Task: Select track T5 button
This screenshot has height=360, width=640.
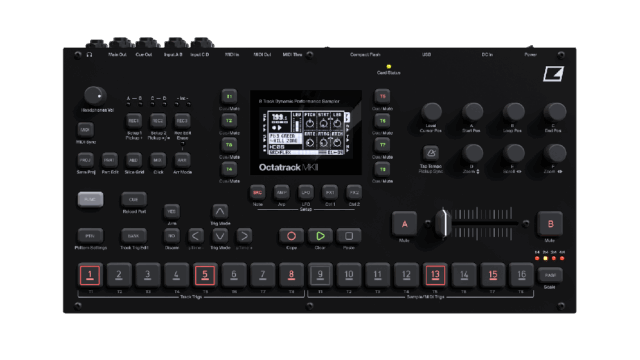Action: 382,97
